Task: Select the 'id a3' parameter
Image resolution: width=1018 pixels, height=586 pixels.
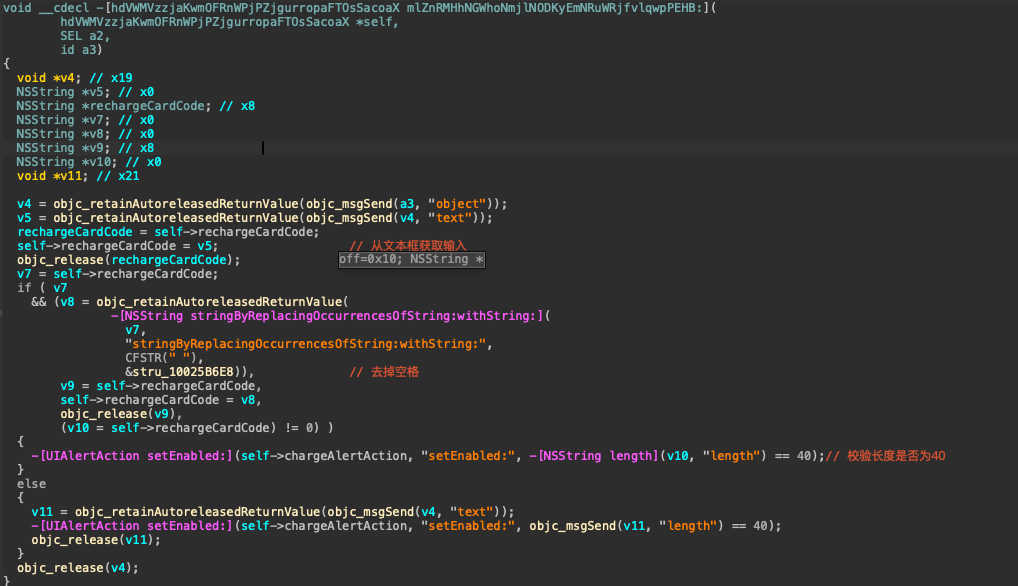Action: pos(79,49)
